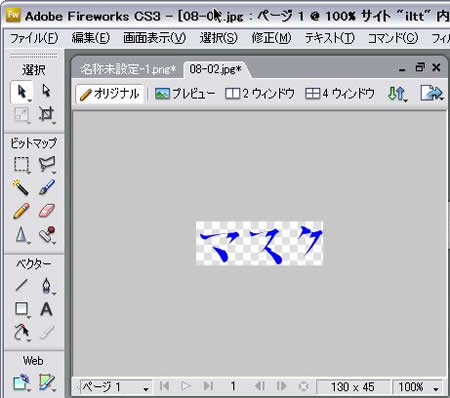Switch to 4 ウィンドウ view
Screen dimensions: 450x398
click(340, 94)
